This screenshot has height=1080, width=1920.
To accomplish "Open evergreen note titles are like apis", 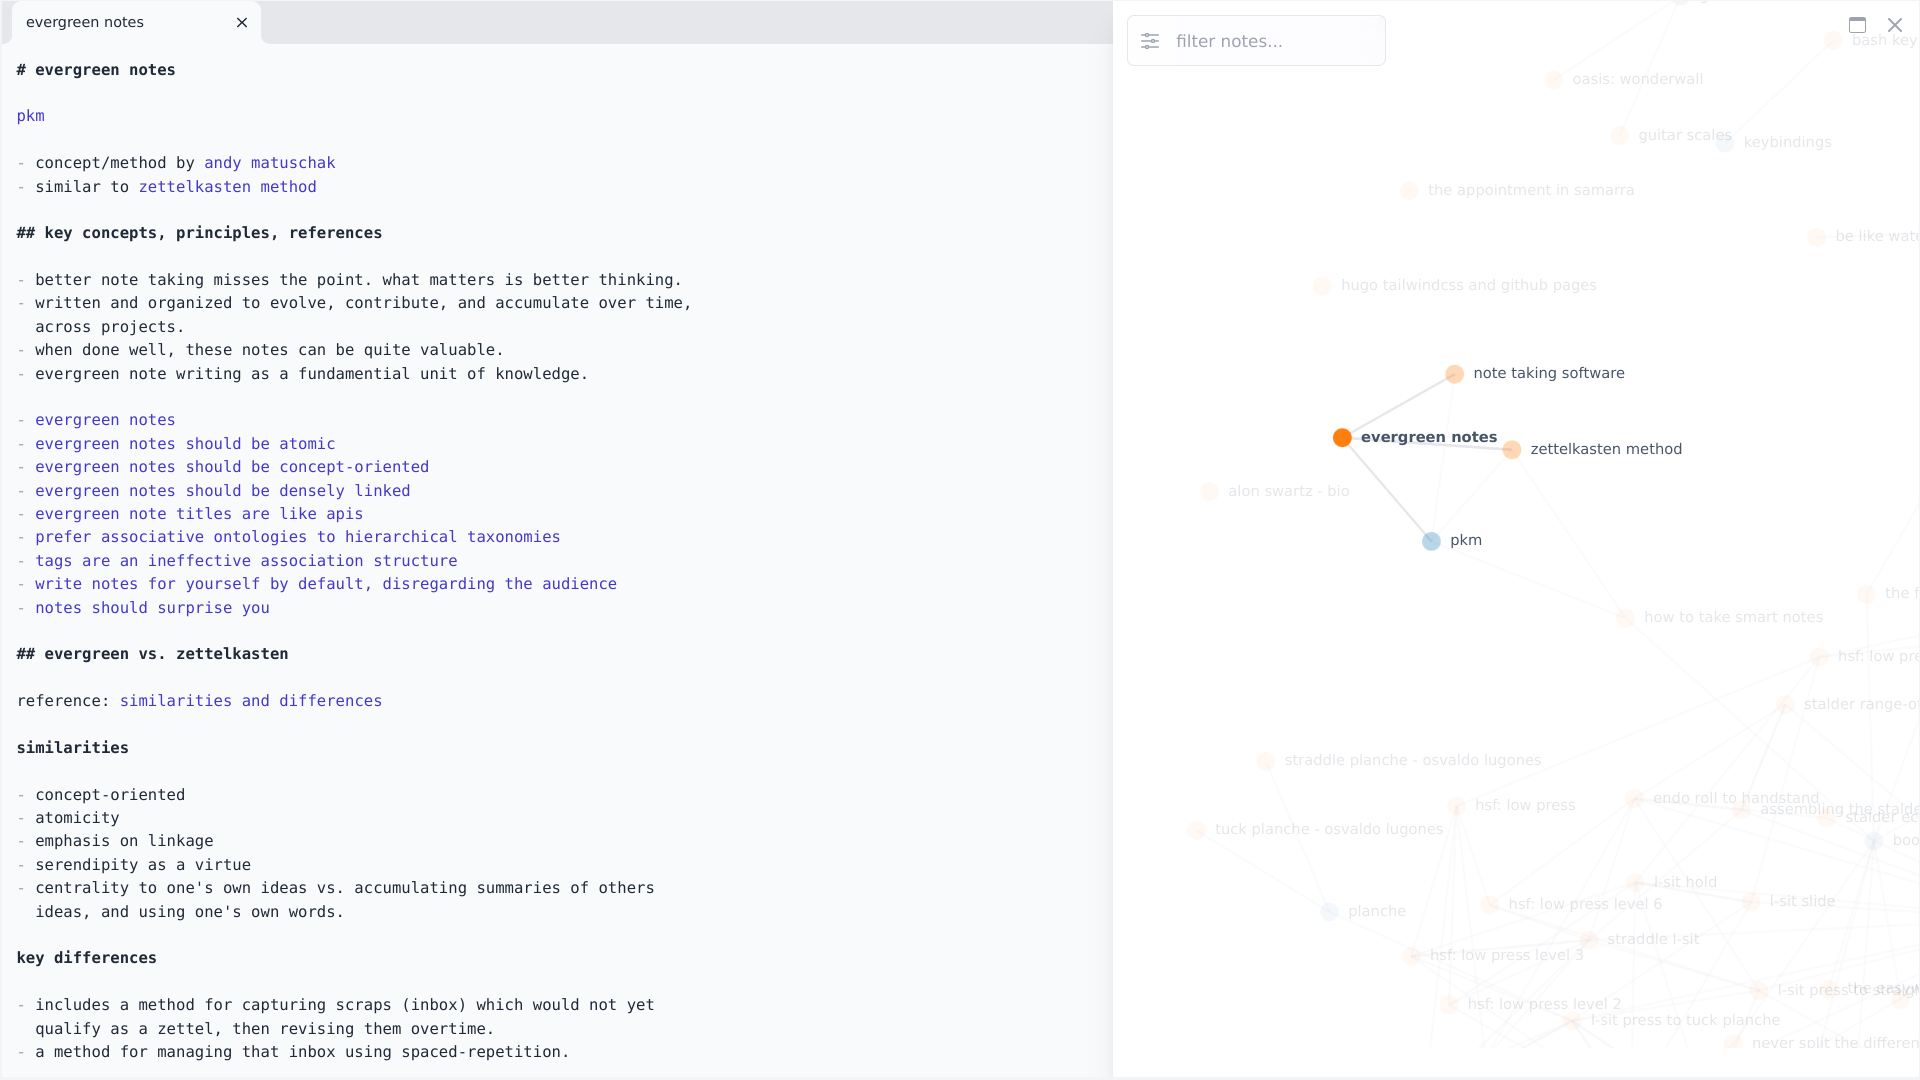I will coord(199,513).
